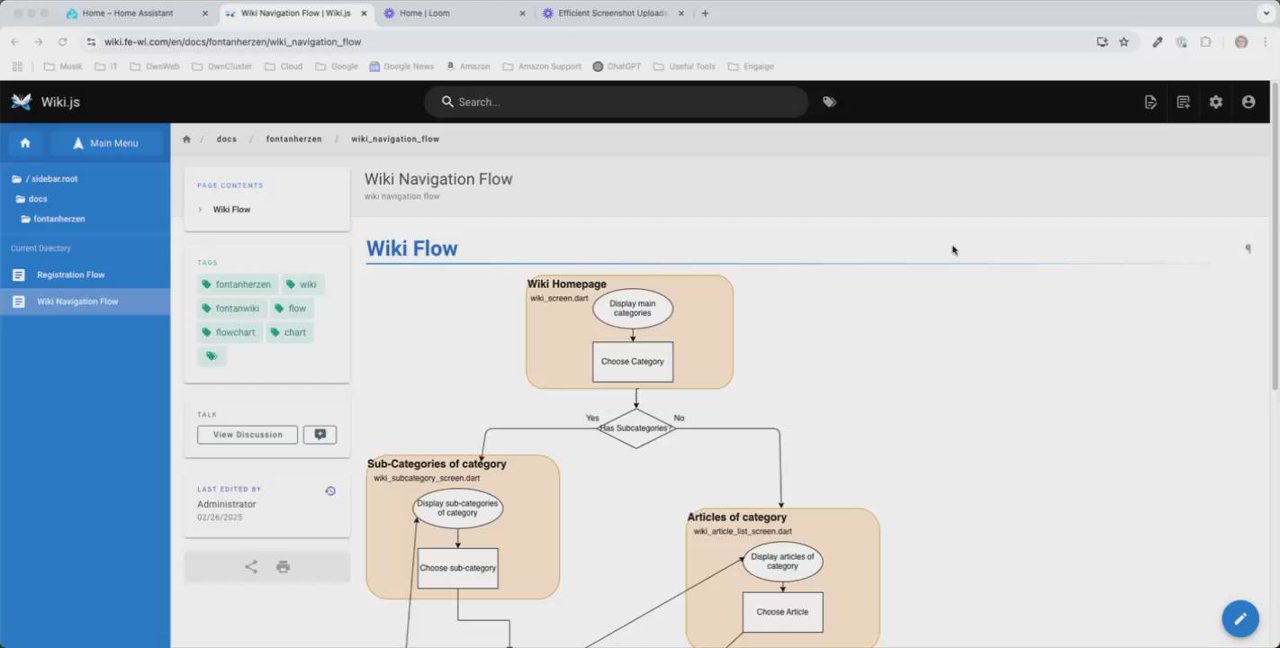The height and width of the screenshot is (648, 1280).
Task: Focus the Wiki.js search field
Action: [616, 102]
